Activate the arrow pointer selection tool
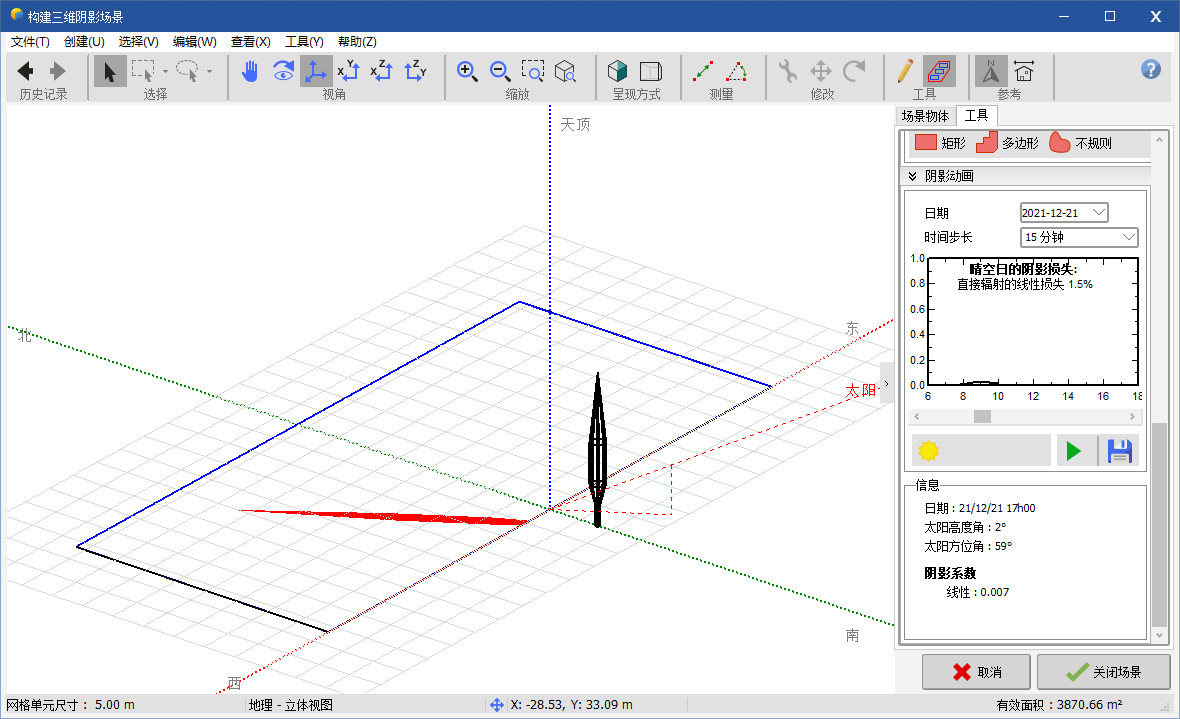Image resolution: width=1180 pixels, height=719 pixels. pos(110,72)
